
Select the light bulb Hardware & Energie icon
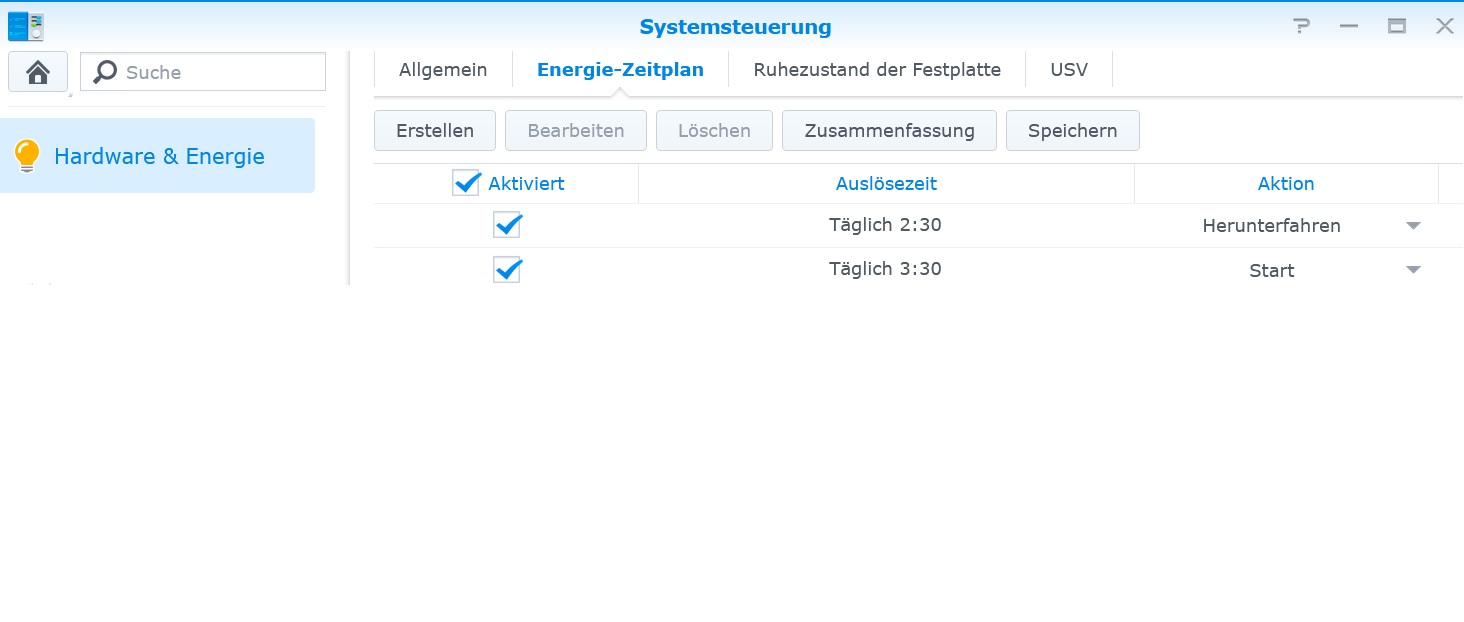tap(27, 155)
